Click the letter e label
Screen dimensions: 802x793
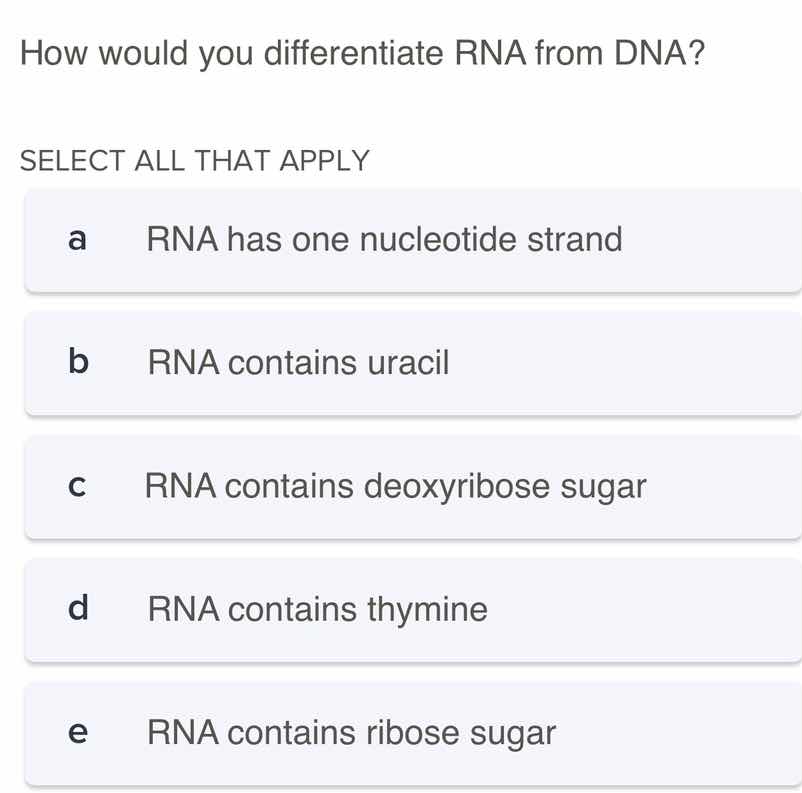[78, 733]
